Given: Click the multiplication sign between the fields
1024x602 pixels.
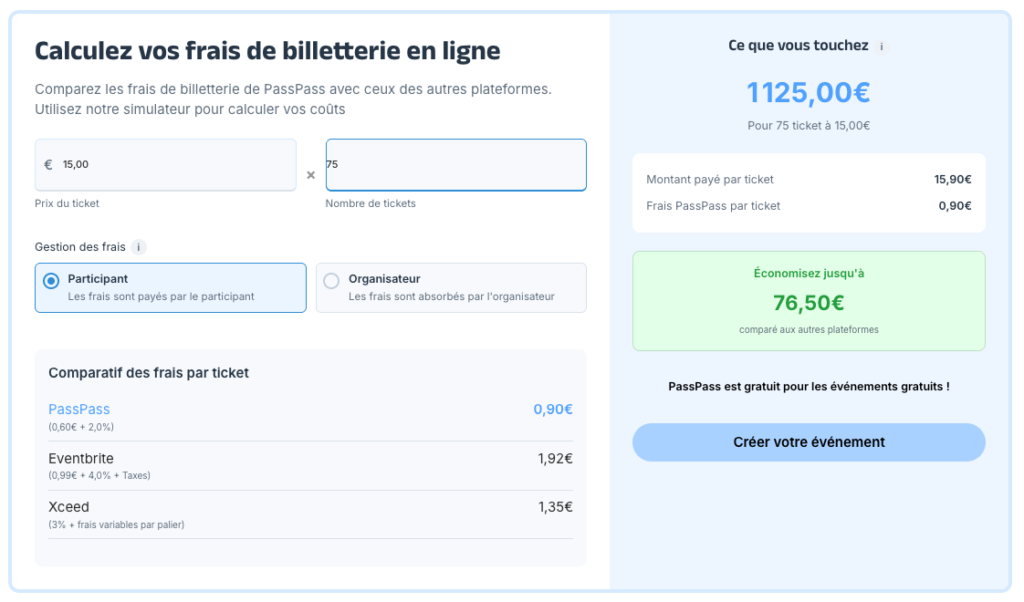Looking at the screenshot, I should pos(311,175).
